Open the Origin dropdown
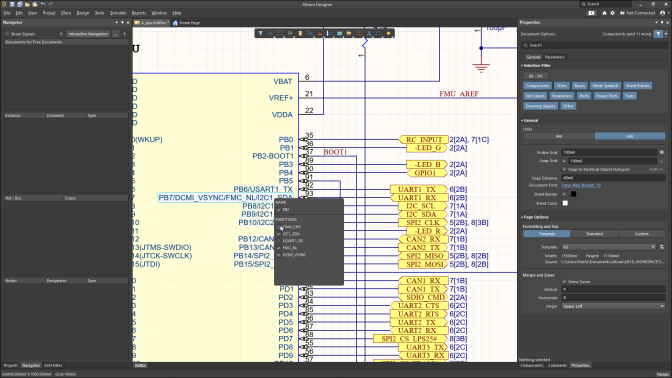Viewport: 672px width, 378px height. click(613, 306)
